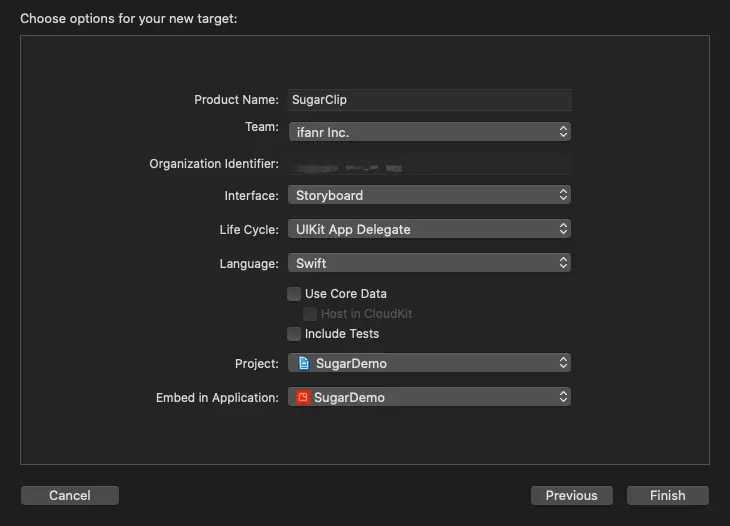Viewport: 730px width, 526px height.
Task: Click the Team dropdown chevron arrows
Action: [563, 131]
